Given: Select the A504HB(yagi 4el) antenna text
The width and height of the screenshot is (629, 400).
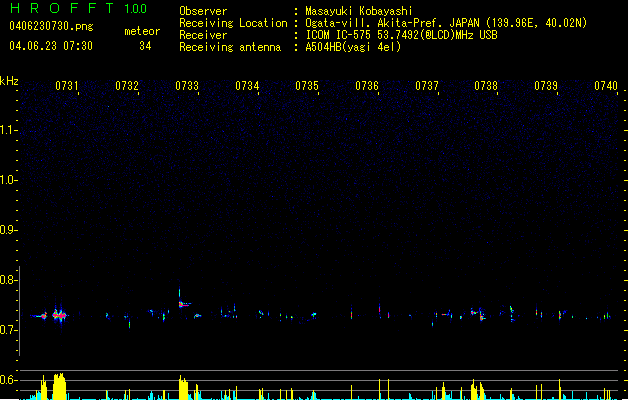Looking at the screenshot, I should [353, 47].
